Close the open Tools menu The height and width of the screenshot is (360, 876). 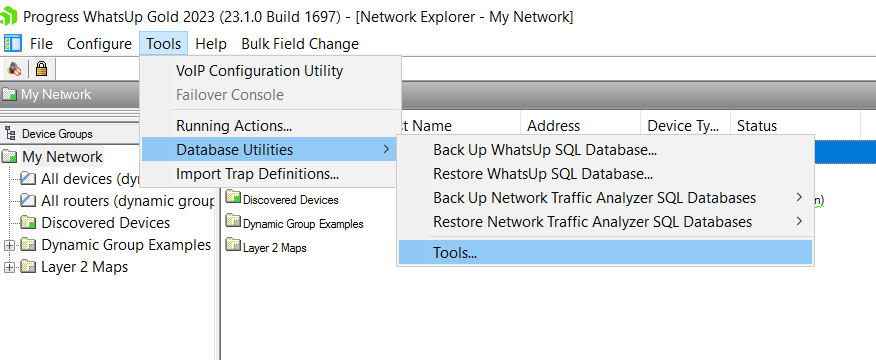coord(164,44)
